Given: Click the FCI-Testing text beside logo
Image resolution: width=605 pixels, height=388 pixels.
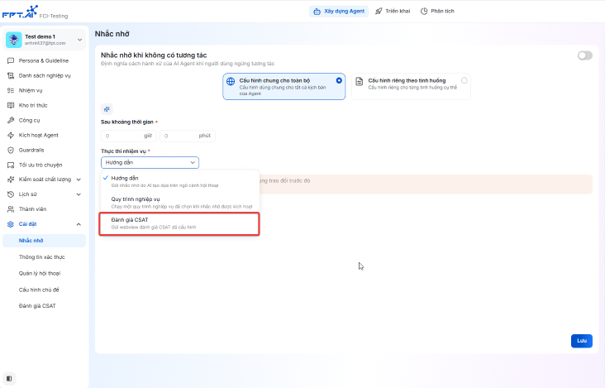Looking at the screenshot, I should coord(54,16).
